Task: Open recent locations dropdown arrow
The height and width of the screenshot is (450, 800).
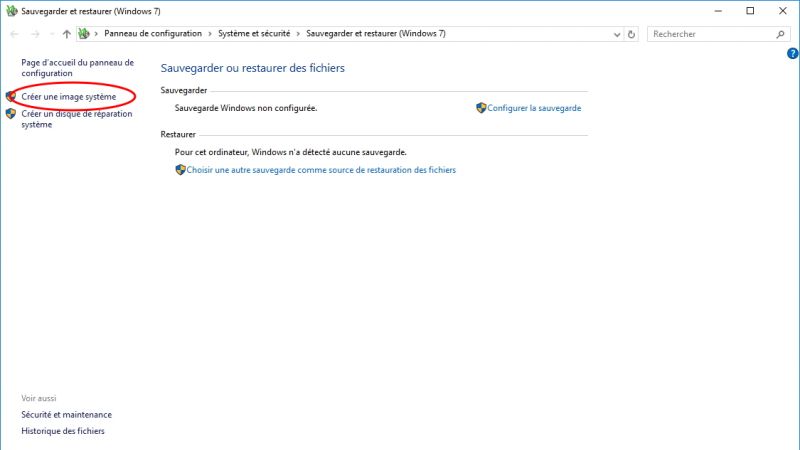Action: click(52, 34)
